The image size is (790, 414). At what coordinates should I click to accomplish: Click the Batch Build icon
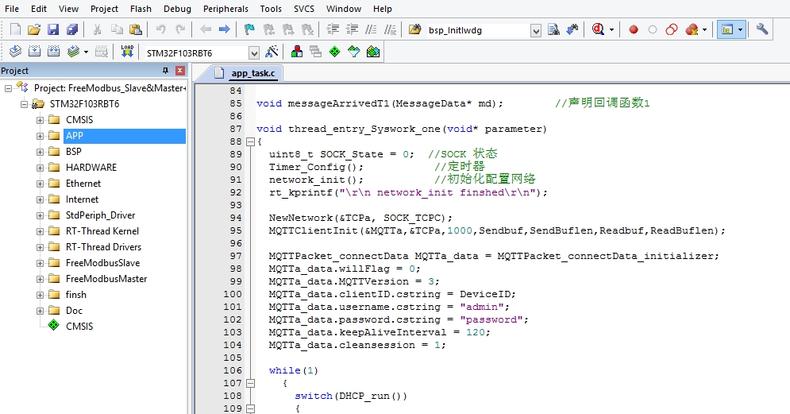click(74, 51)
